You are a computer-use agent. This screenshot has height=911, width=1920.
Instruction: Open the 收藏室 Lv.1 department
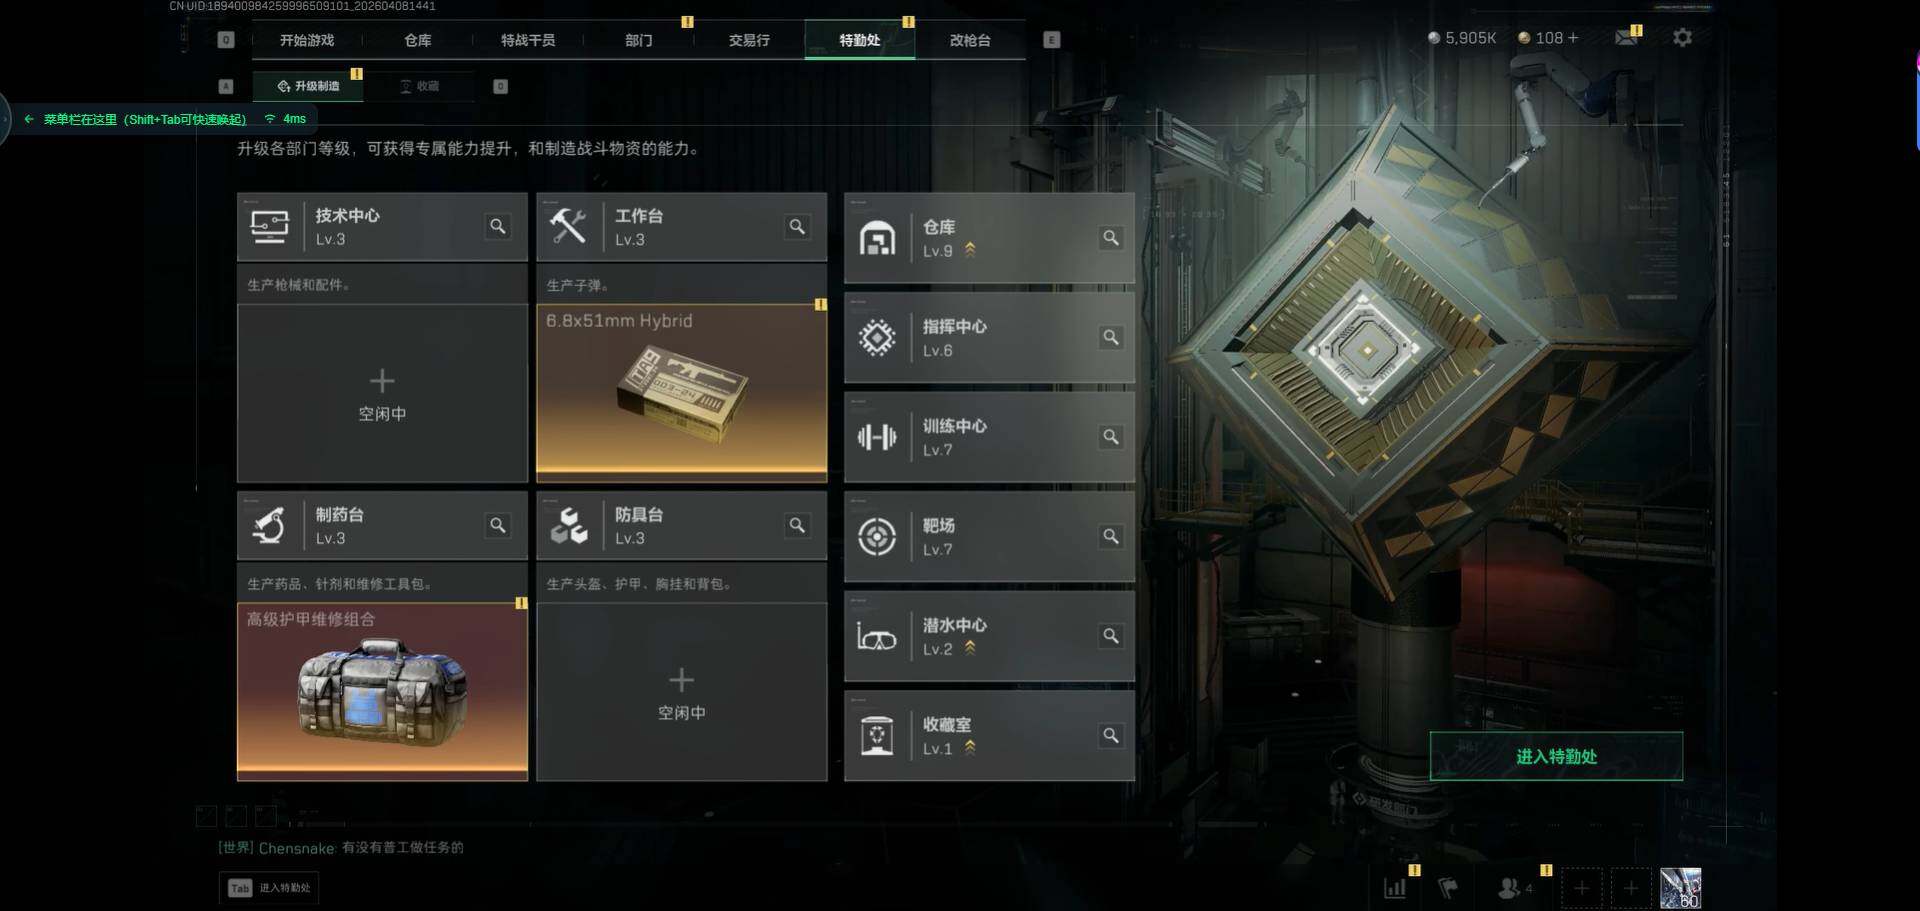click(989, 735)
